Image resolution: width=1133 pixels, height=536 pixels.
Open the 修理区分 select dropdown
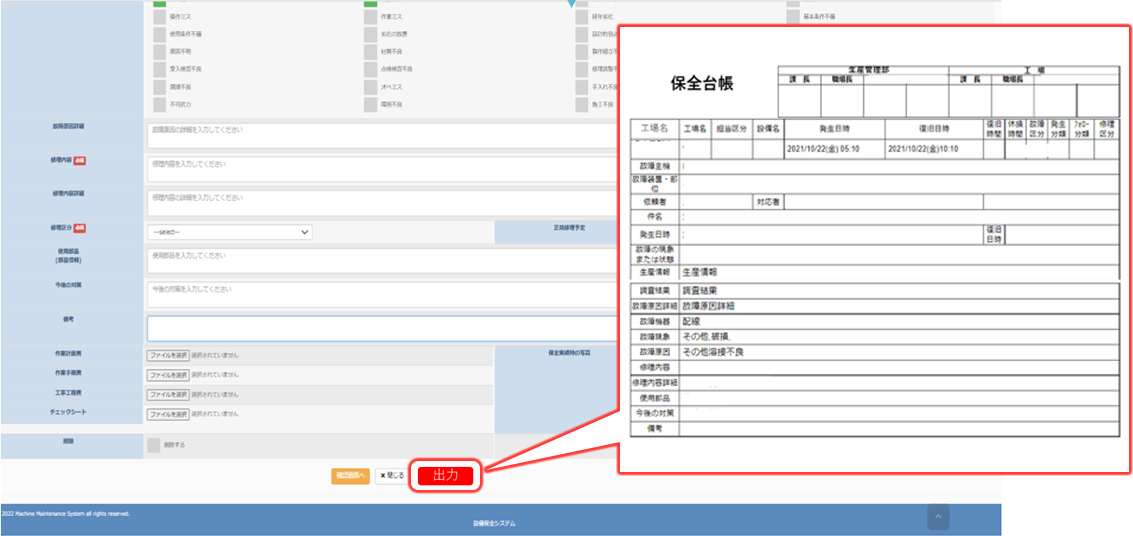pos(230,232)
